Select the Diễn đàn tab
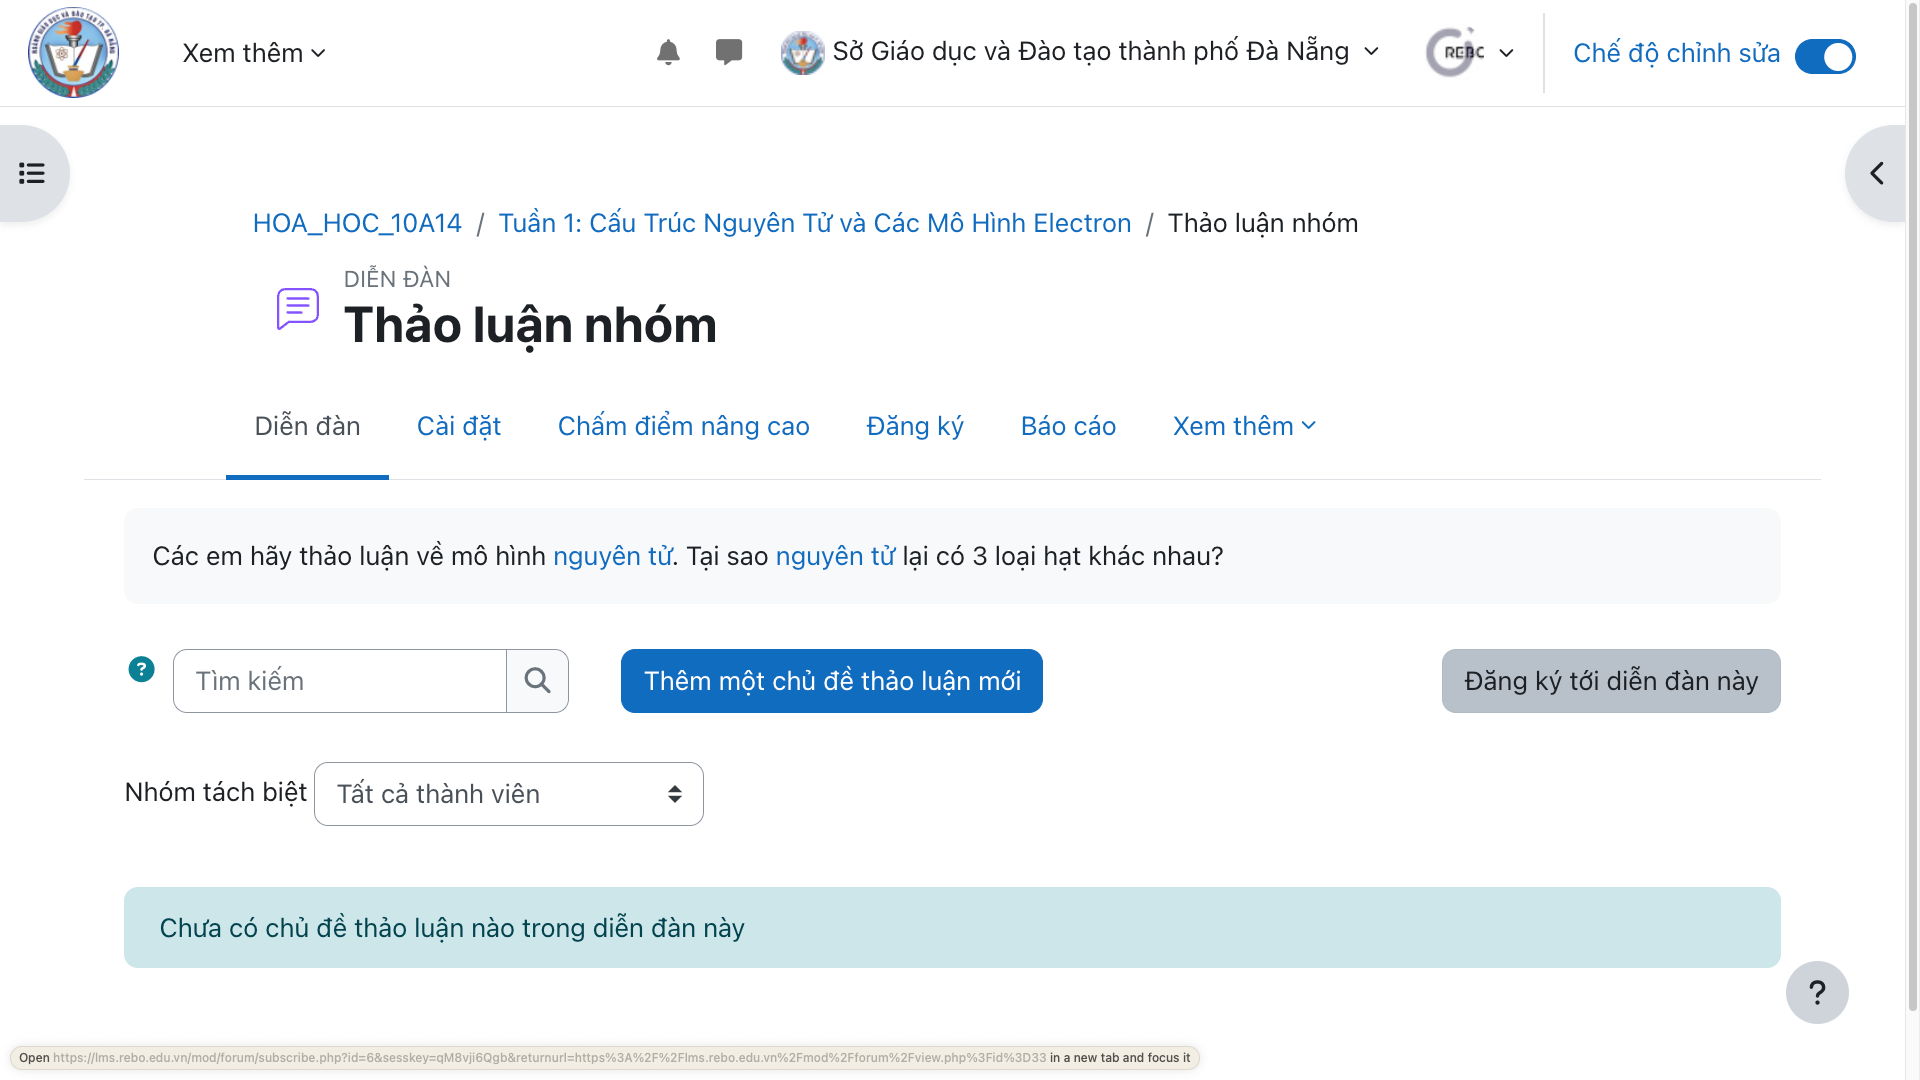The width and height of the screenshot is (1920, 1080). click(x=307, y=427)
